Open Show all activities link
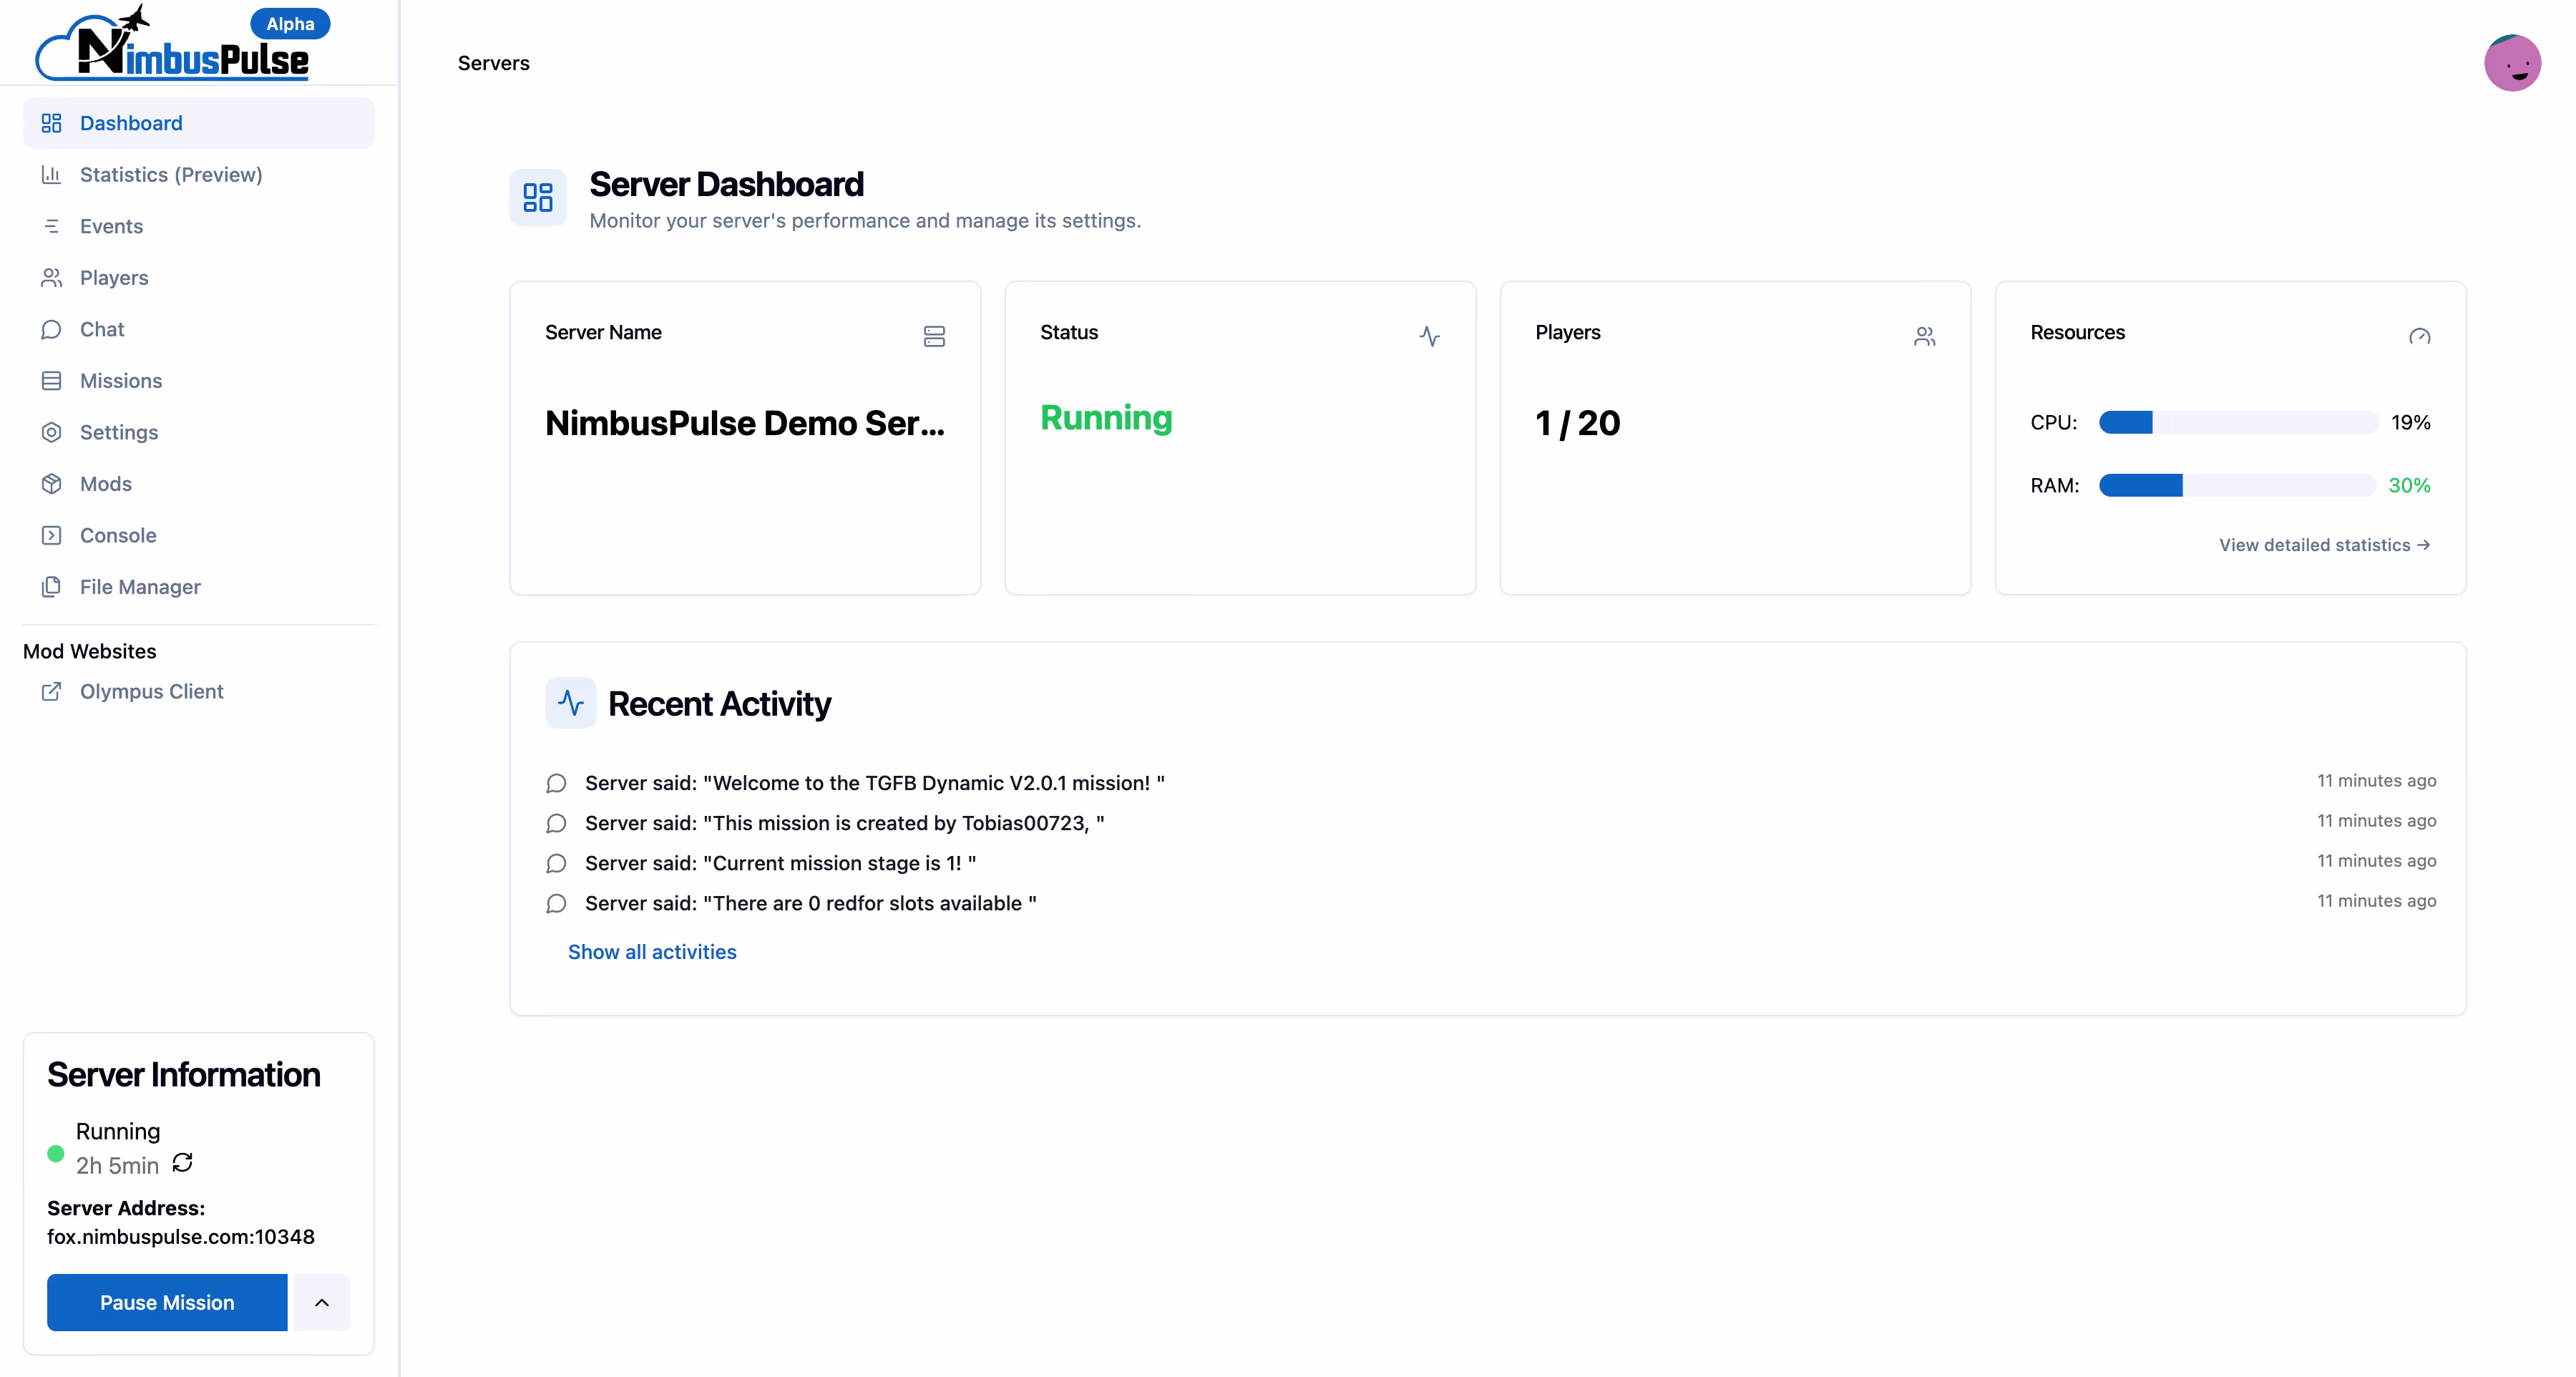Image resolution: width=2576 pixels, height=1377 pixels. click(x=652, y=952)
